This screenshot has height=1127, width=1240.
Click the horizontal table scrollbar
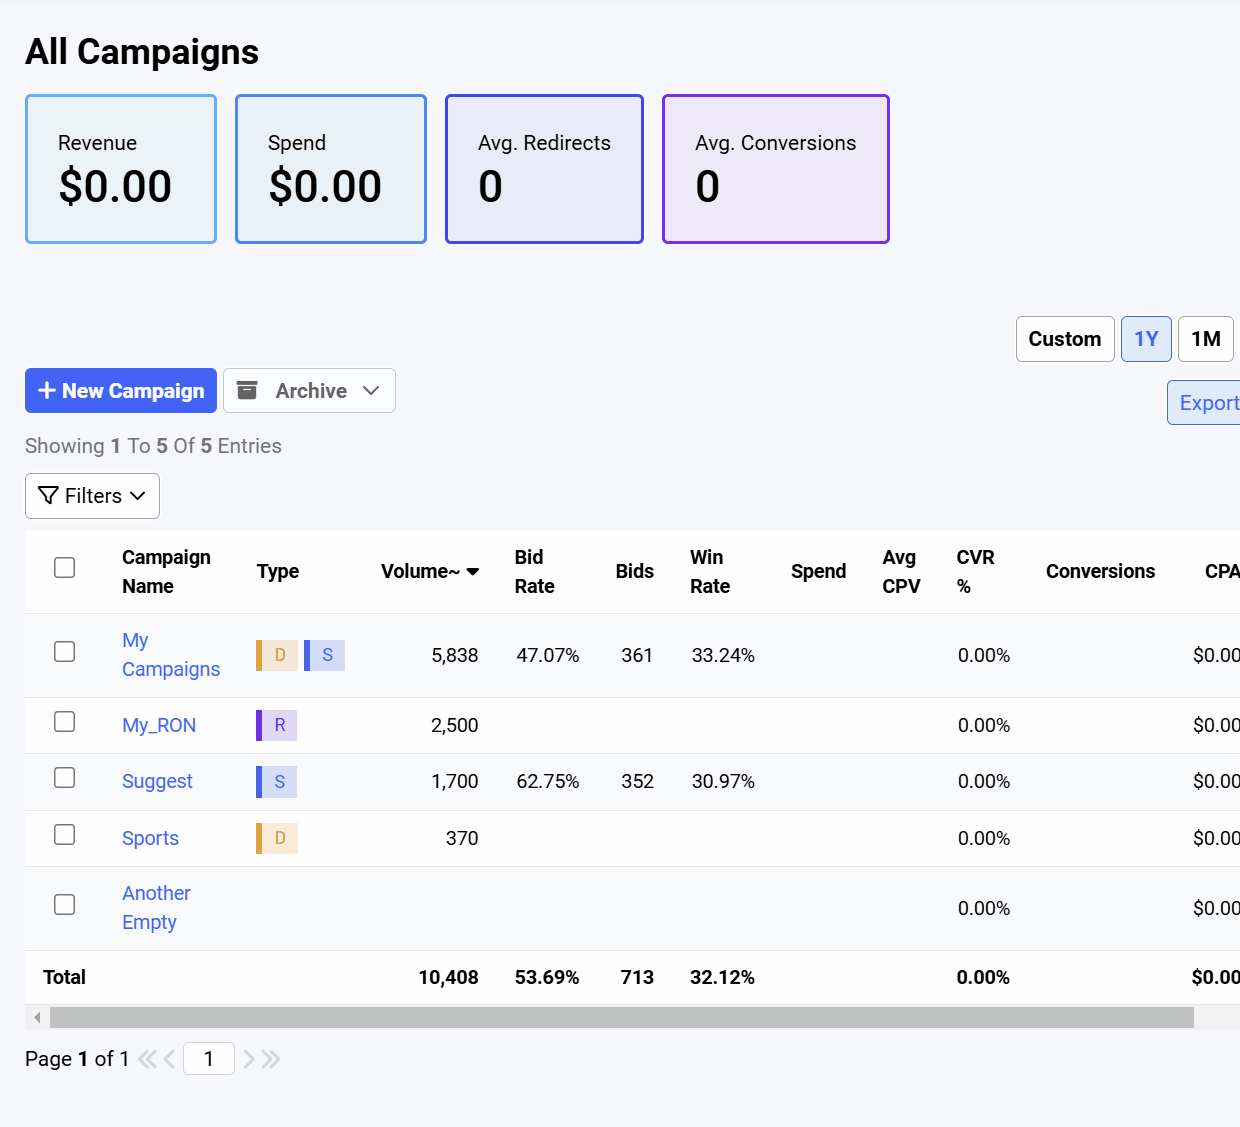[620, 1018]
